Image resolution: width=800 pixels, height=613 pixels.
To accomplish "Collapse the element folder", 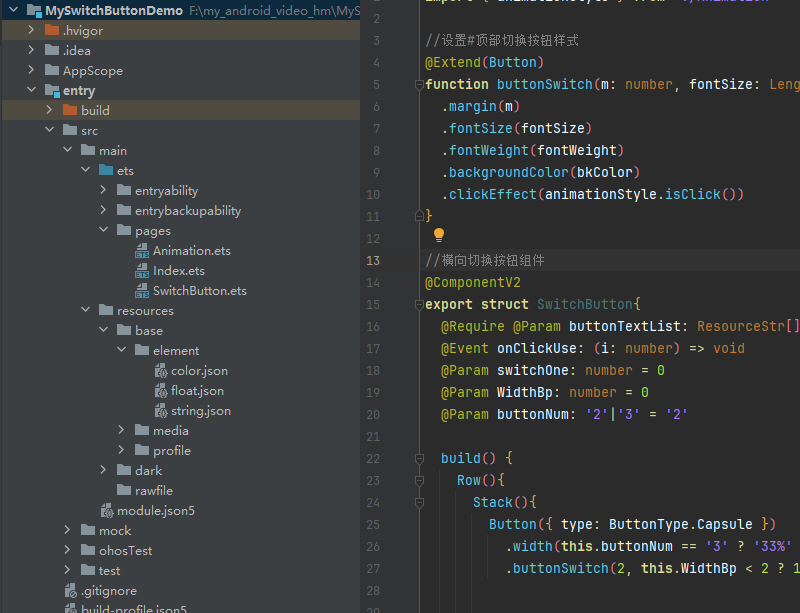I will (x=121, y=350).
